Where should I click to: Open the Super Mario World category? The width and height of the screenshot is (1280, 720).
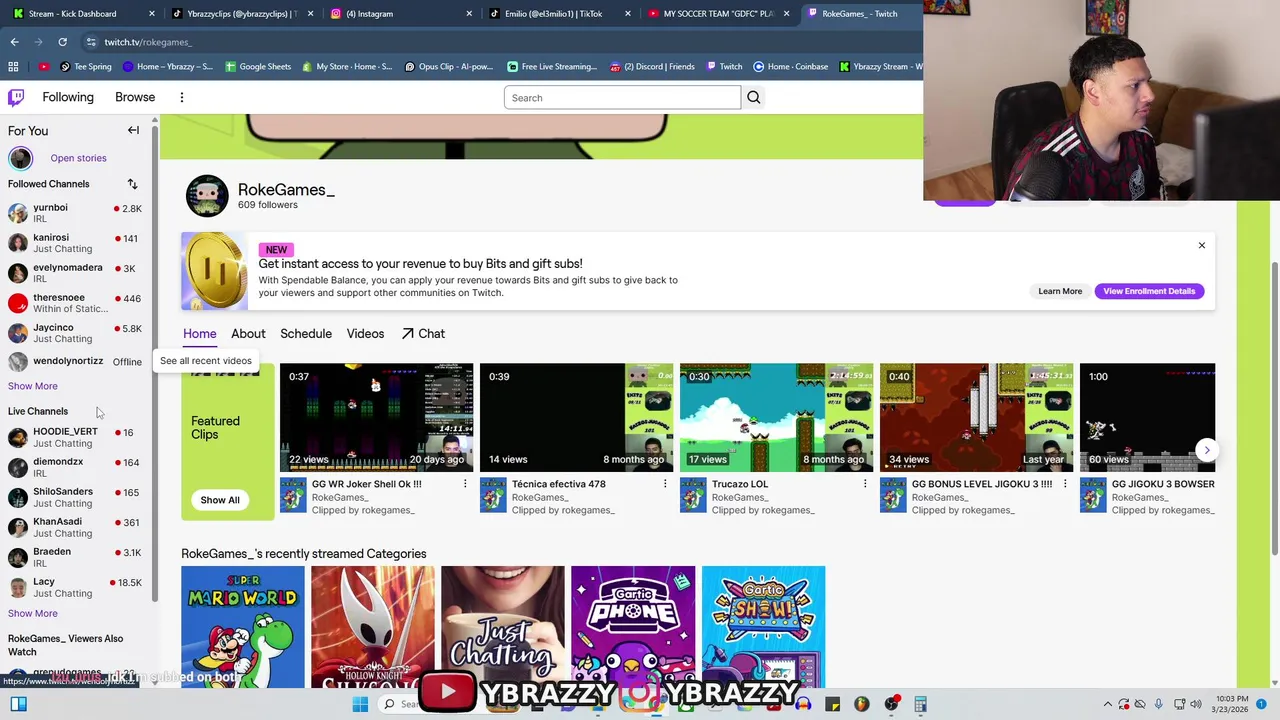click(243, 627)
